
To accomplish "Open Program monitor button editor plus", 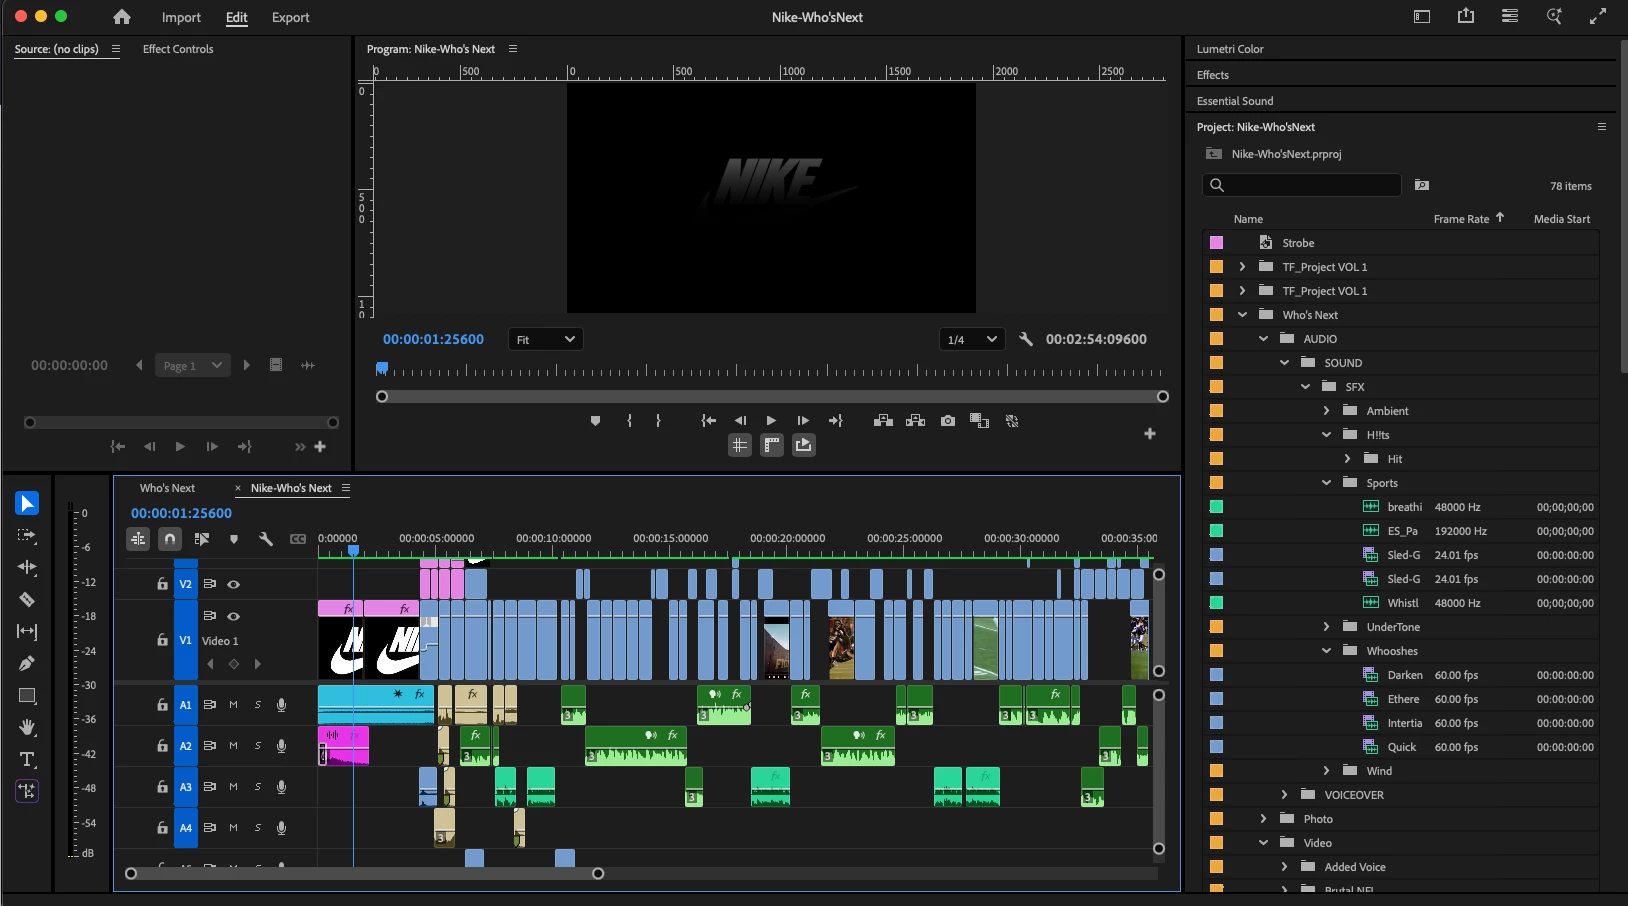I will click(1150, 433).
